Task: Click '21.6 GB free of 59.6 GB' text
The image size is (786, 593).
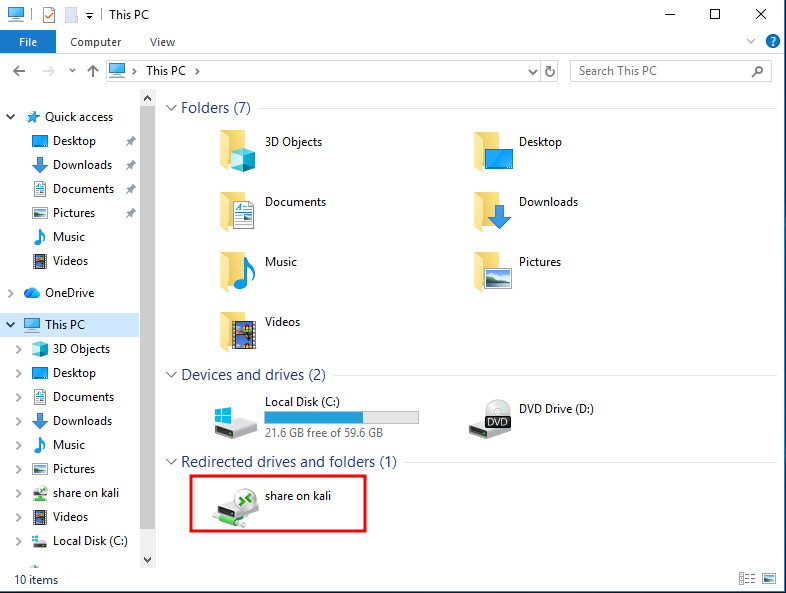Action: pyautogui.click(x=324, y=433)
